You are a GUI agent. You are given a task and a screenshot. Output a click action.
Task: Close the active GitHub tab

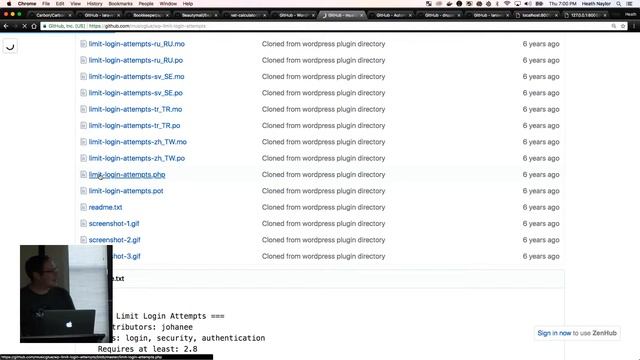click(361, 15)
